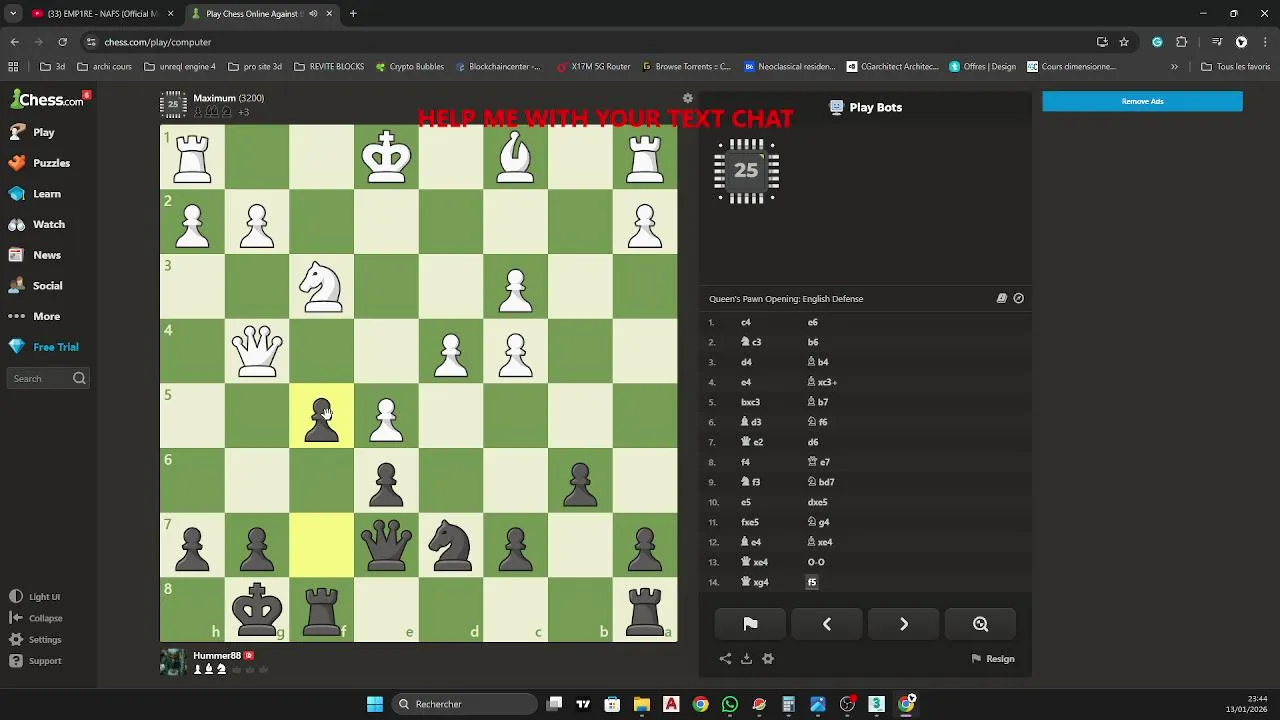The width and height of the screenshot is (1280, 720).
Task: Open a new browser tab
Action: [x=353, y=14]
